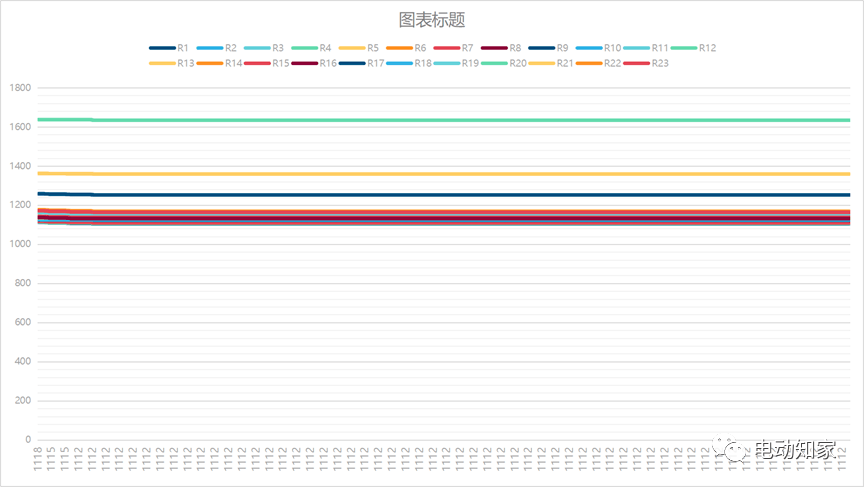Click the R9 legend entry
The height and width of the screenshot is (487, 864).
(x=548, y=48)
